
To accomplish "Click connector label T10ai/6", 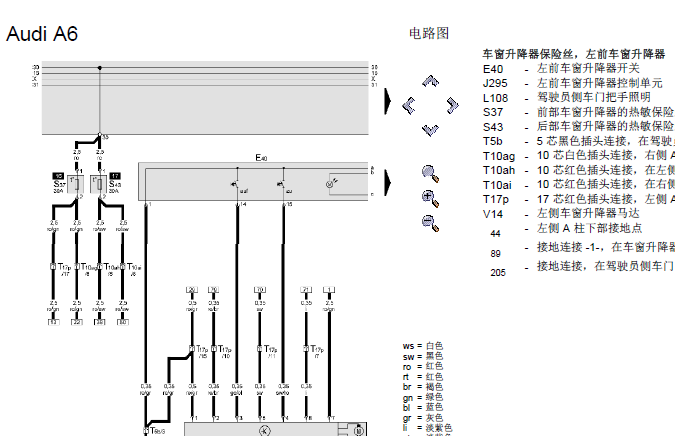I will 134,269.
